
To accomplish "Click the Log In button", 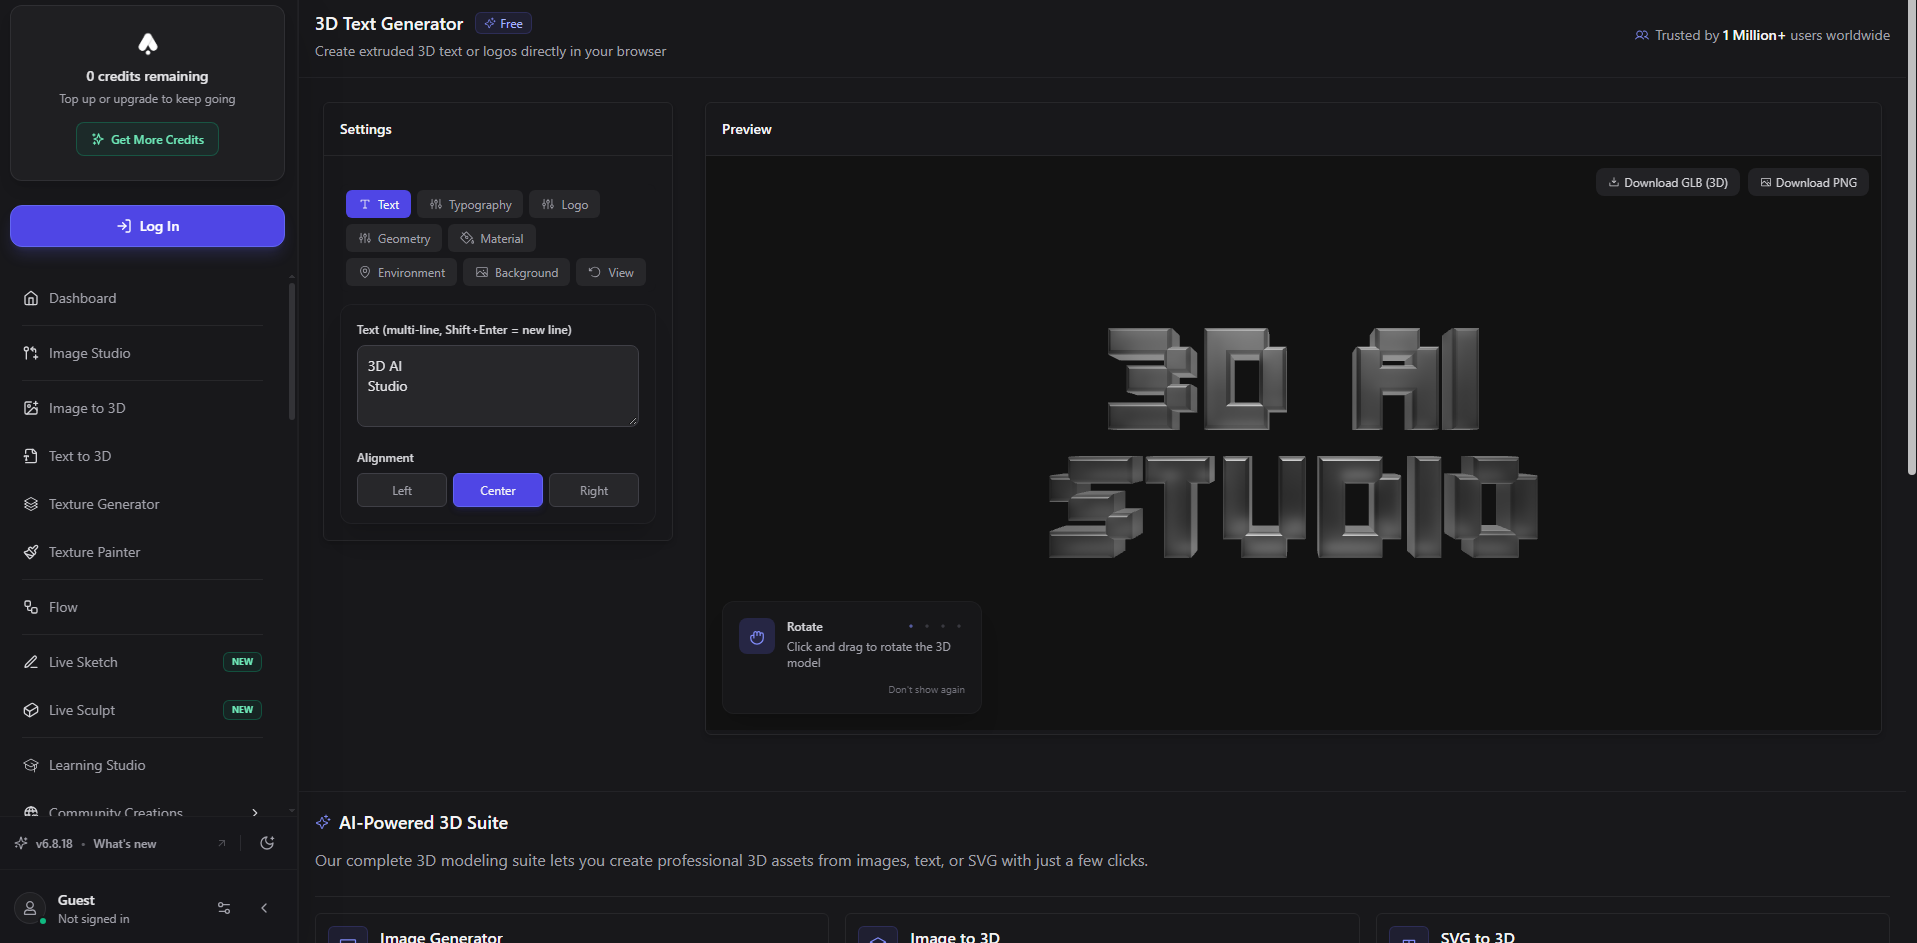I will 147,226.
